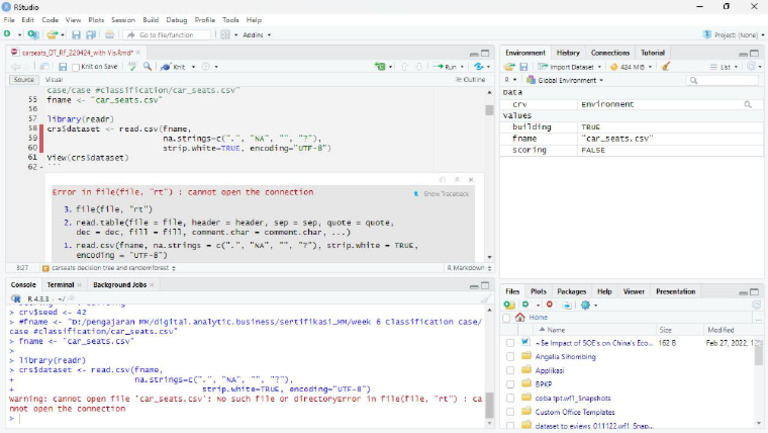Expand the Global Environment dropdown
Image resolution: width=768 pixels, height=433 pixels.
point(565,80)
